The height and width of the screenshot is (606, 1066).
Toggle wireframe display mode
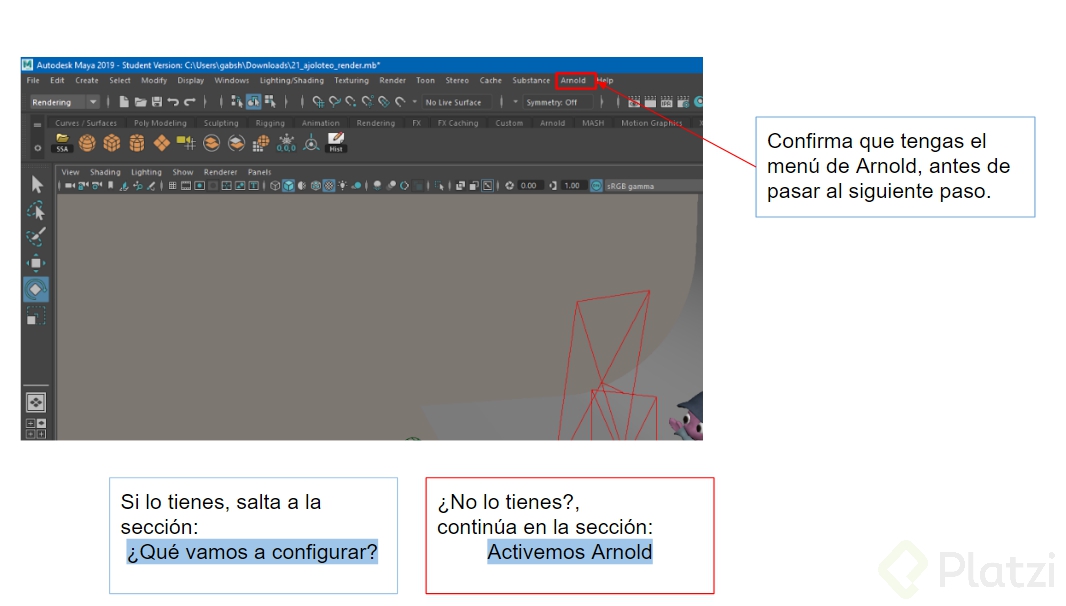(x=275, y=186)
